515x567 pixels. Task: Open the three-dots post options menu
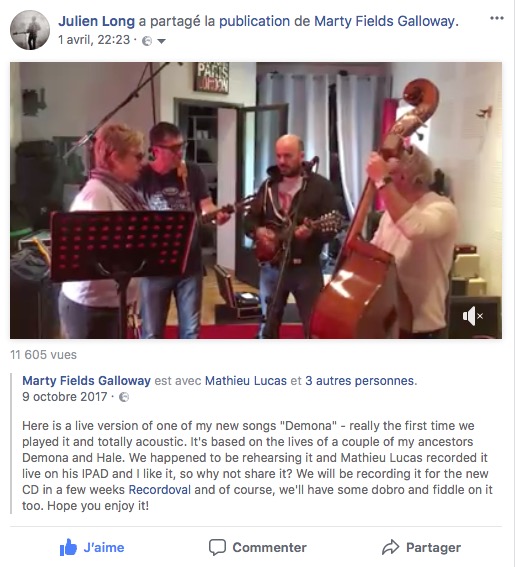pyautogui.click(x=497, y=18)
